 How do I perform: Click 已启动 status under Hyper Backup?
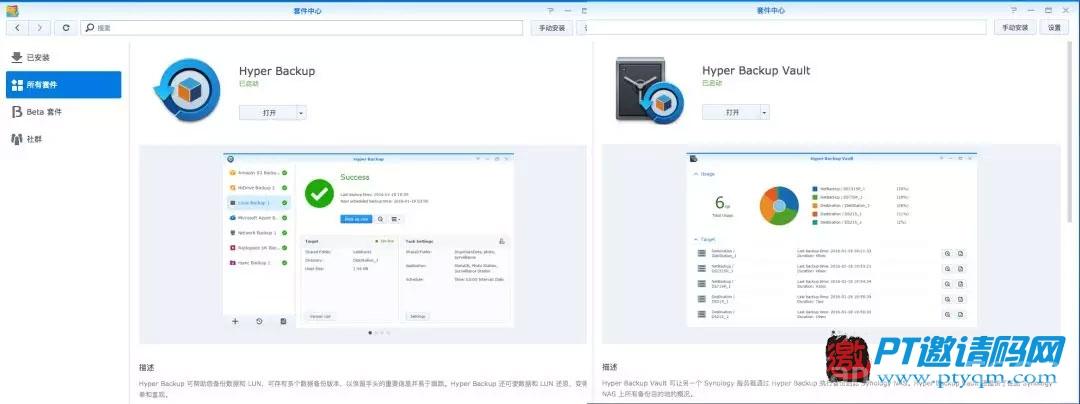(247, 83)
